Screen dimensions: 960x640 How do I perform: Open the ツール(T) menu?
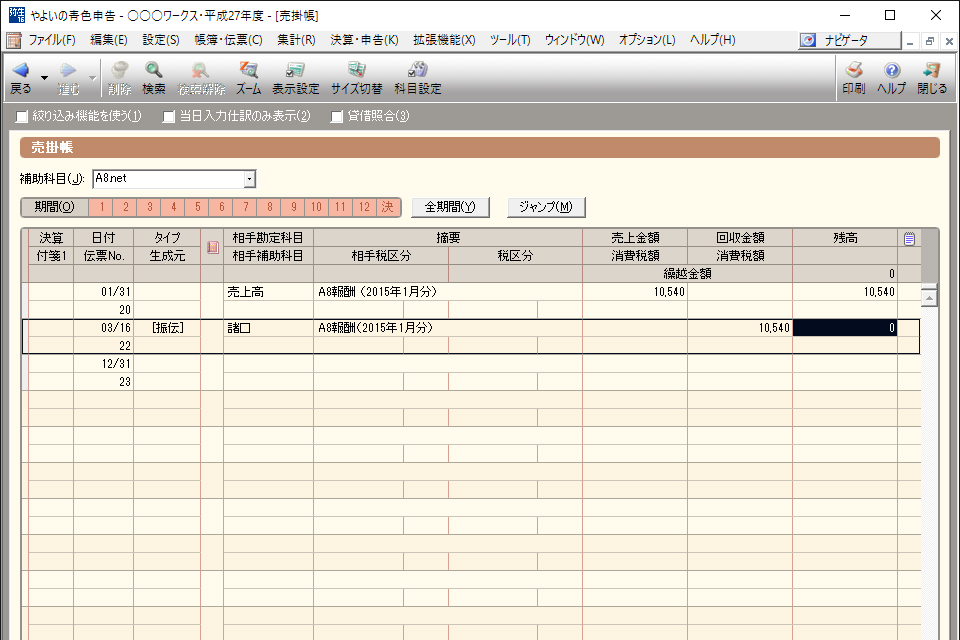point(510,40)
